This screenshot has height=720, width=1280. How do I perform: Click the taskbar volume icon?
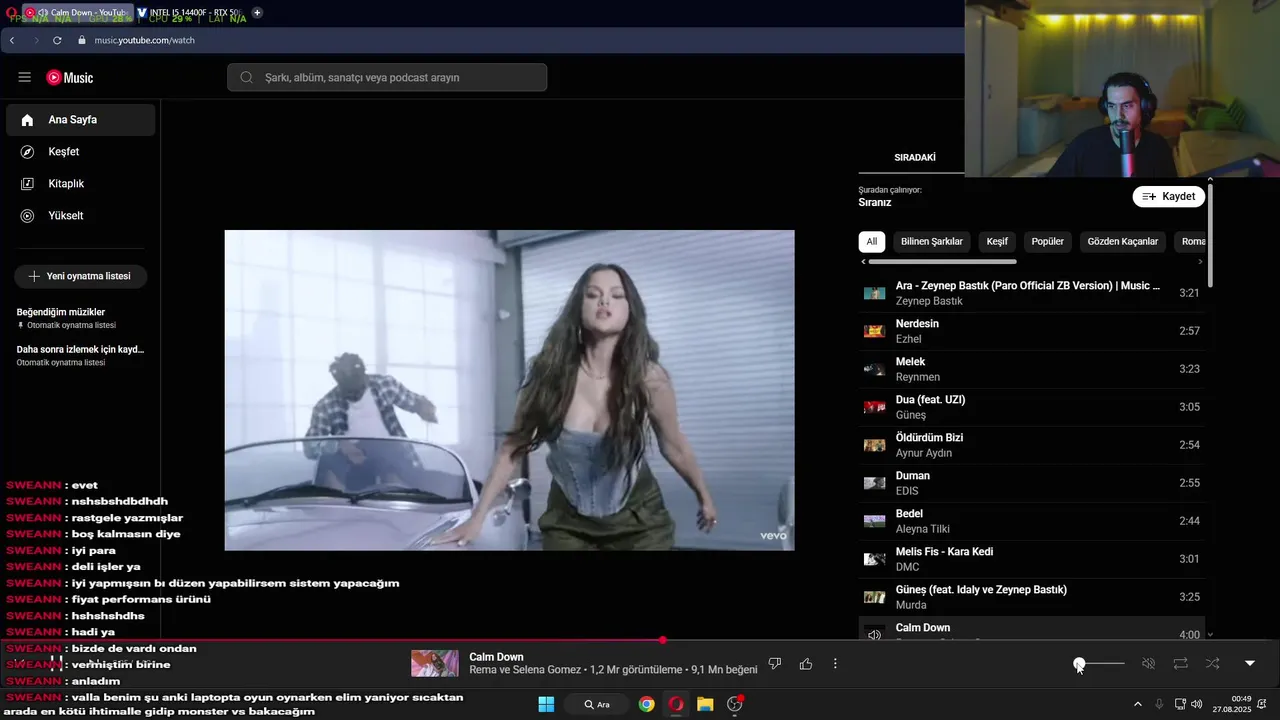pos(1197,704)
